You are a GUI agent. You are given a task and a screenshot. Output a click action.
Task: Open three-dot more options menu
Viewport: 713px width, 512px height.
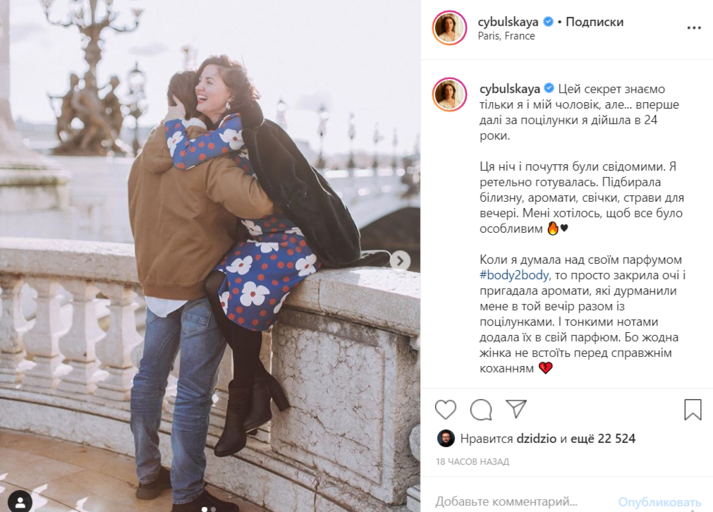(693, 28)
